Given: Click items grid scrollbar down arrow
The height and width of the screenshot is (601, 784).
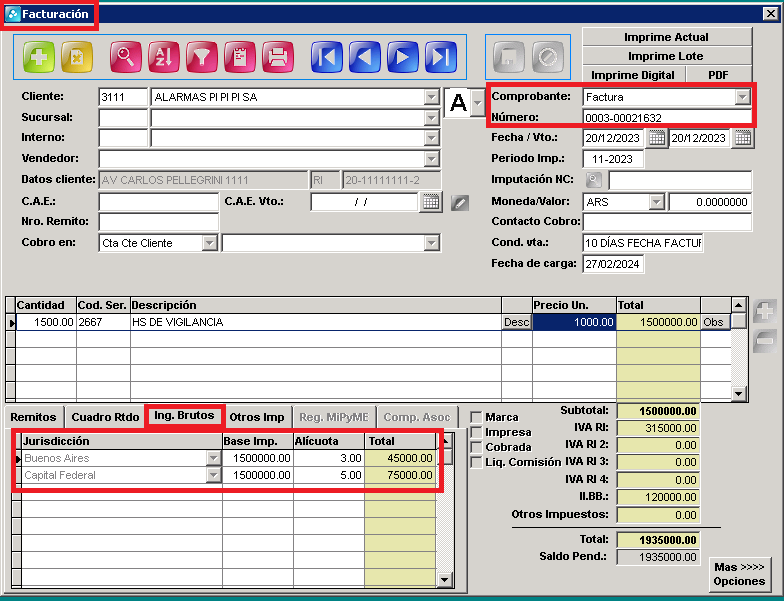Looking at the screenshot, I should click(x=739, y=394).
